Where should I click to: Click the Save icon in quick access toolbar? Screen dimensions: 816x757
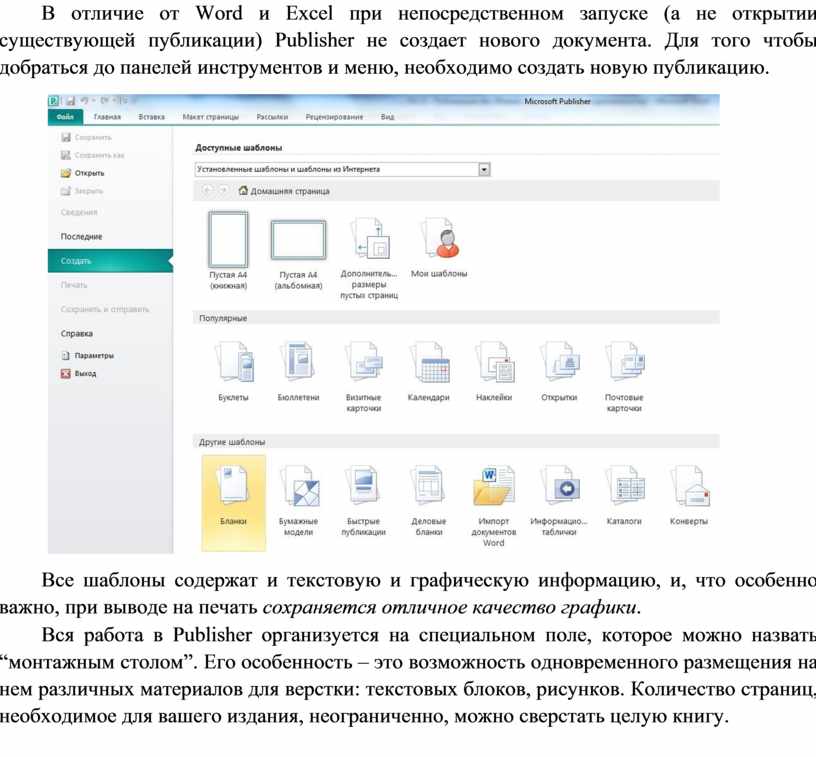70,100
